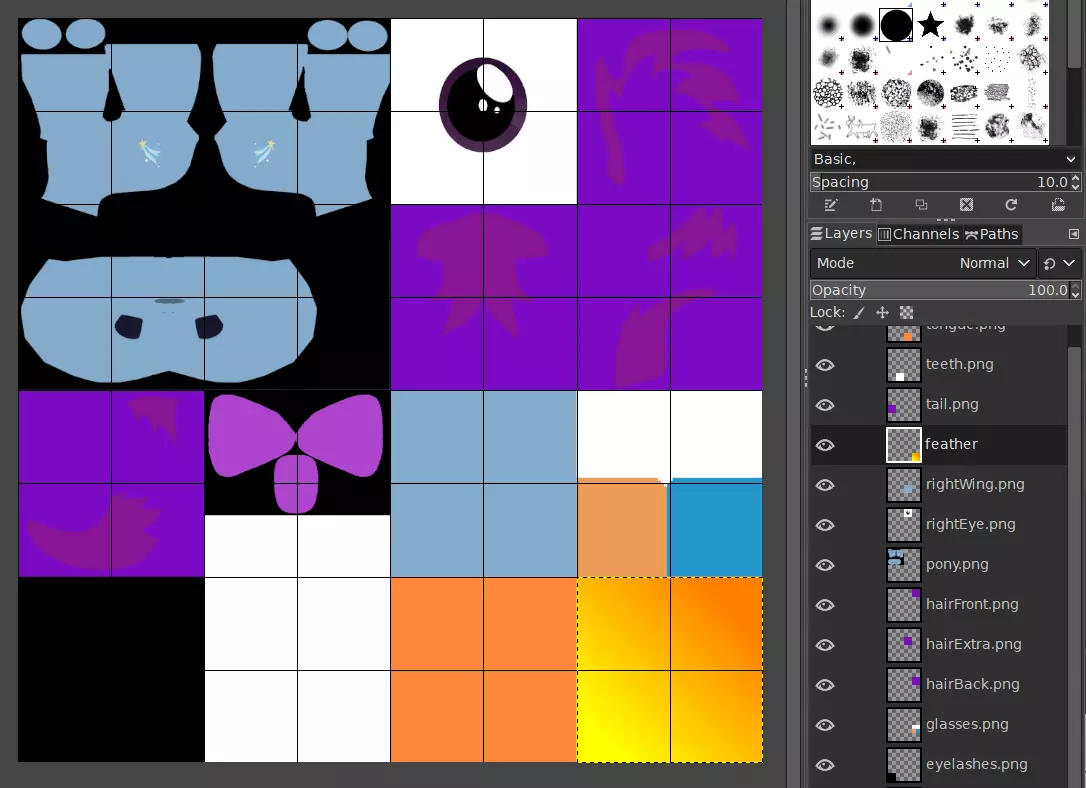
Task: Select the large solid round brush
Action: (x=896, y=26)
